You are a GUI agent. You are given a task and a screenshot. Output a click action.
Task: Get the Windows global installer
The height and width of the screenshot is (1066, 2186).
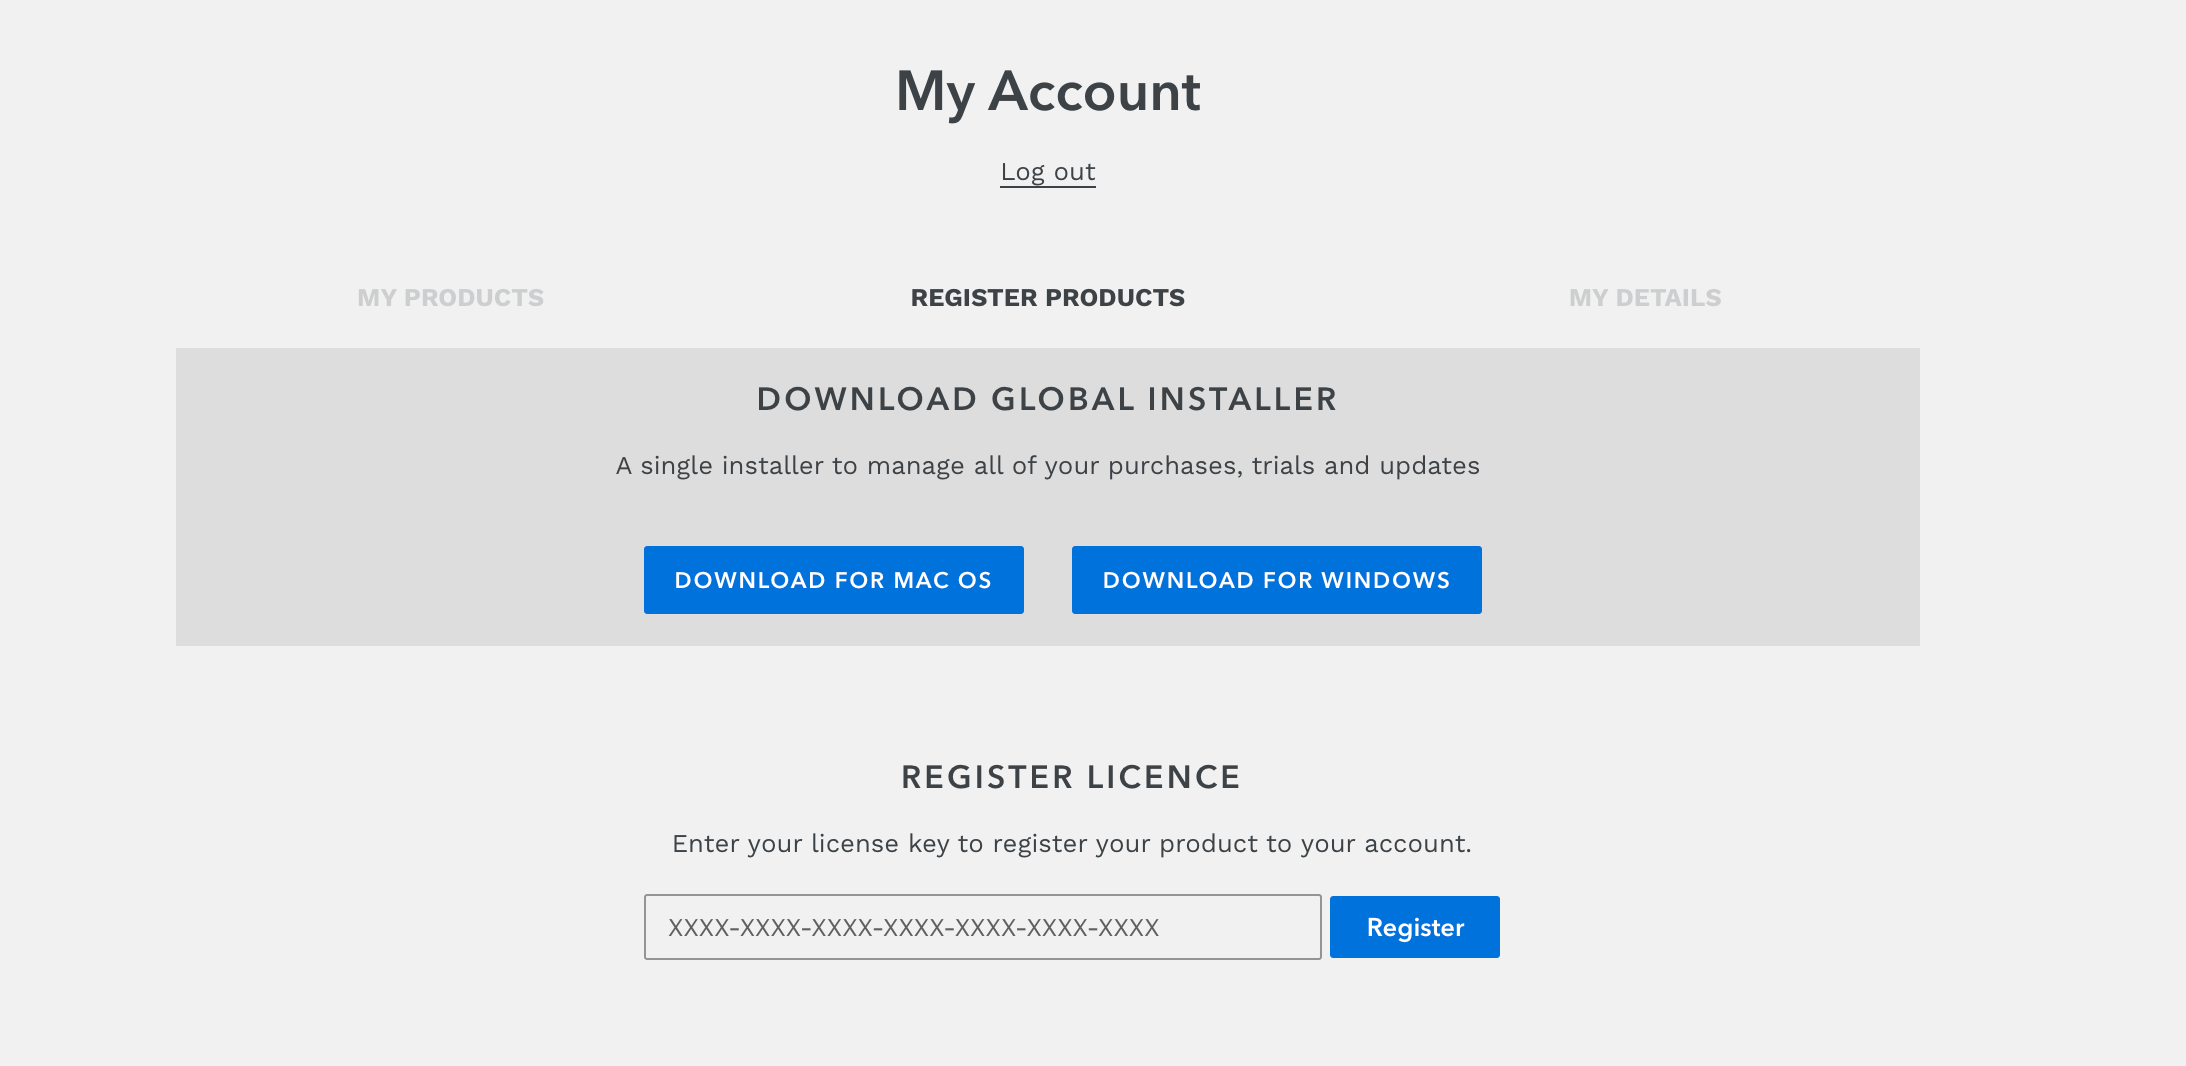coord(1277,580)
